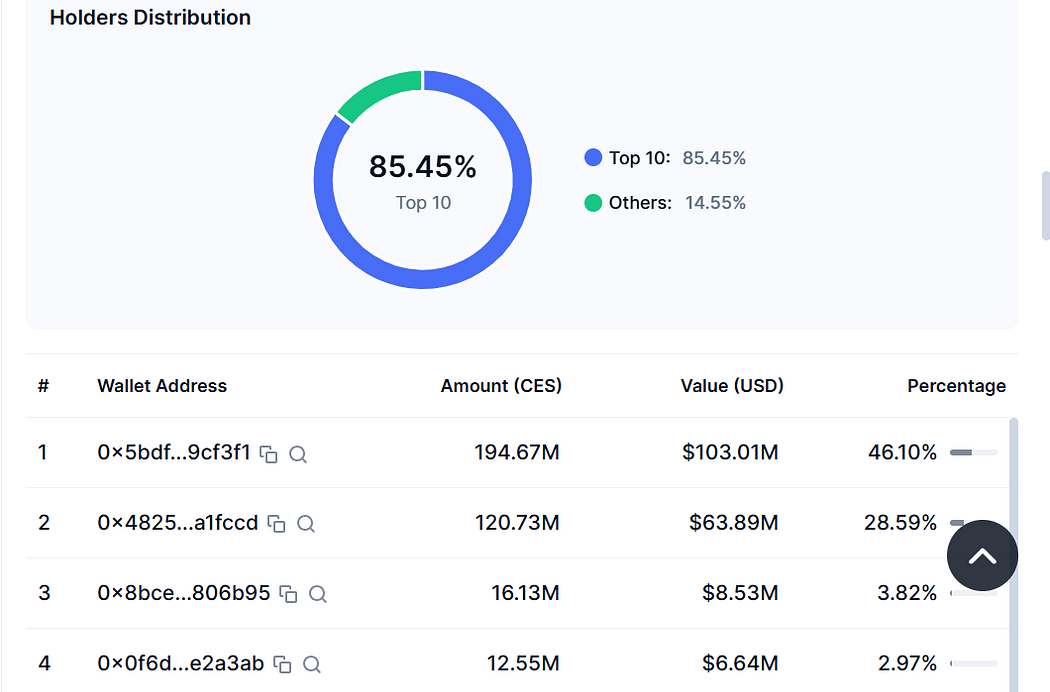This screenshot has height=692, width=1050.
Task: Copy wallet address 0x4825...a1fccd
Action: pyautogui.click(x=277, y=524)
